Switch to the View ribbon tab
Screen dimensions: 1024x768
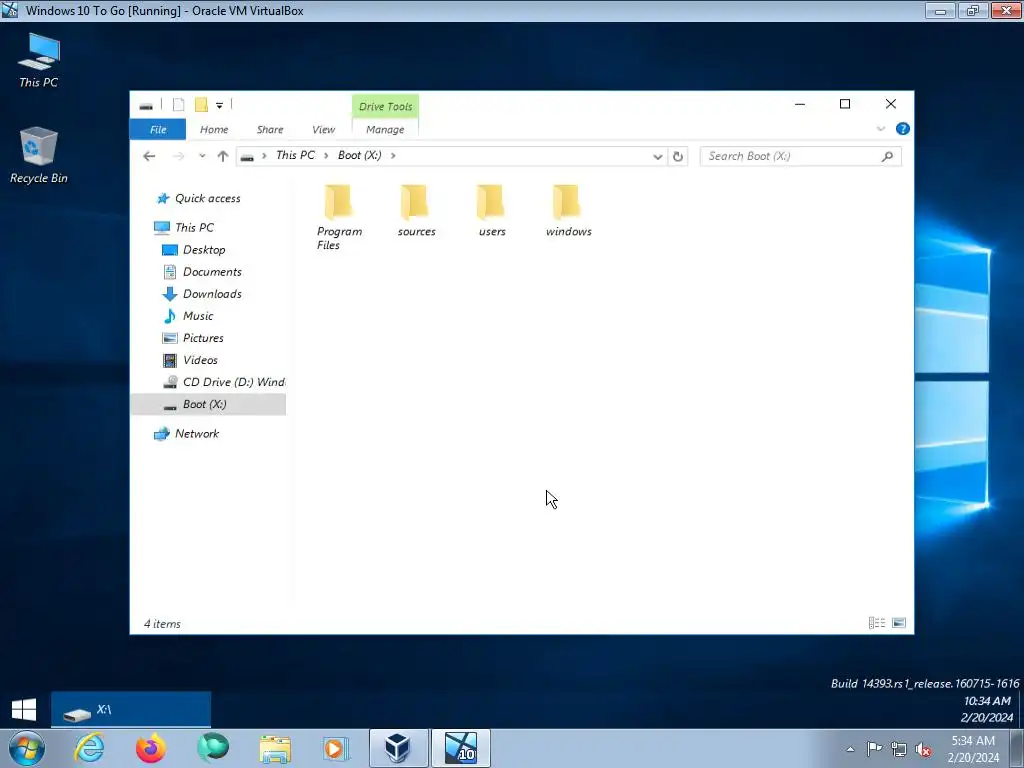click(323, 129)
